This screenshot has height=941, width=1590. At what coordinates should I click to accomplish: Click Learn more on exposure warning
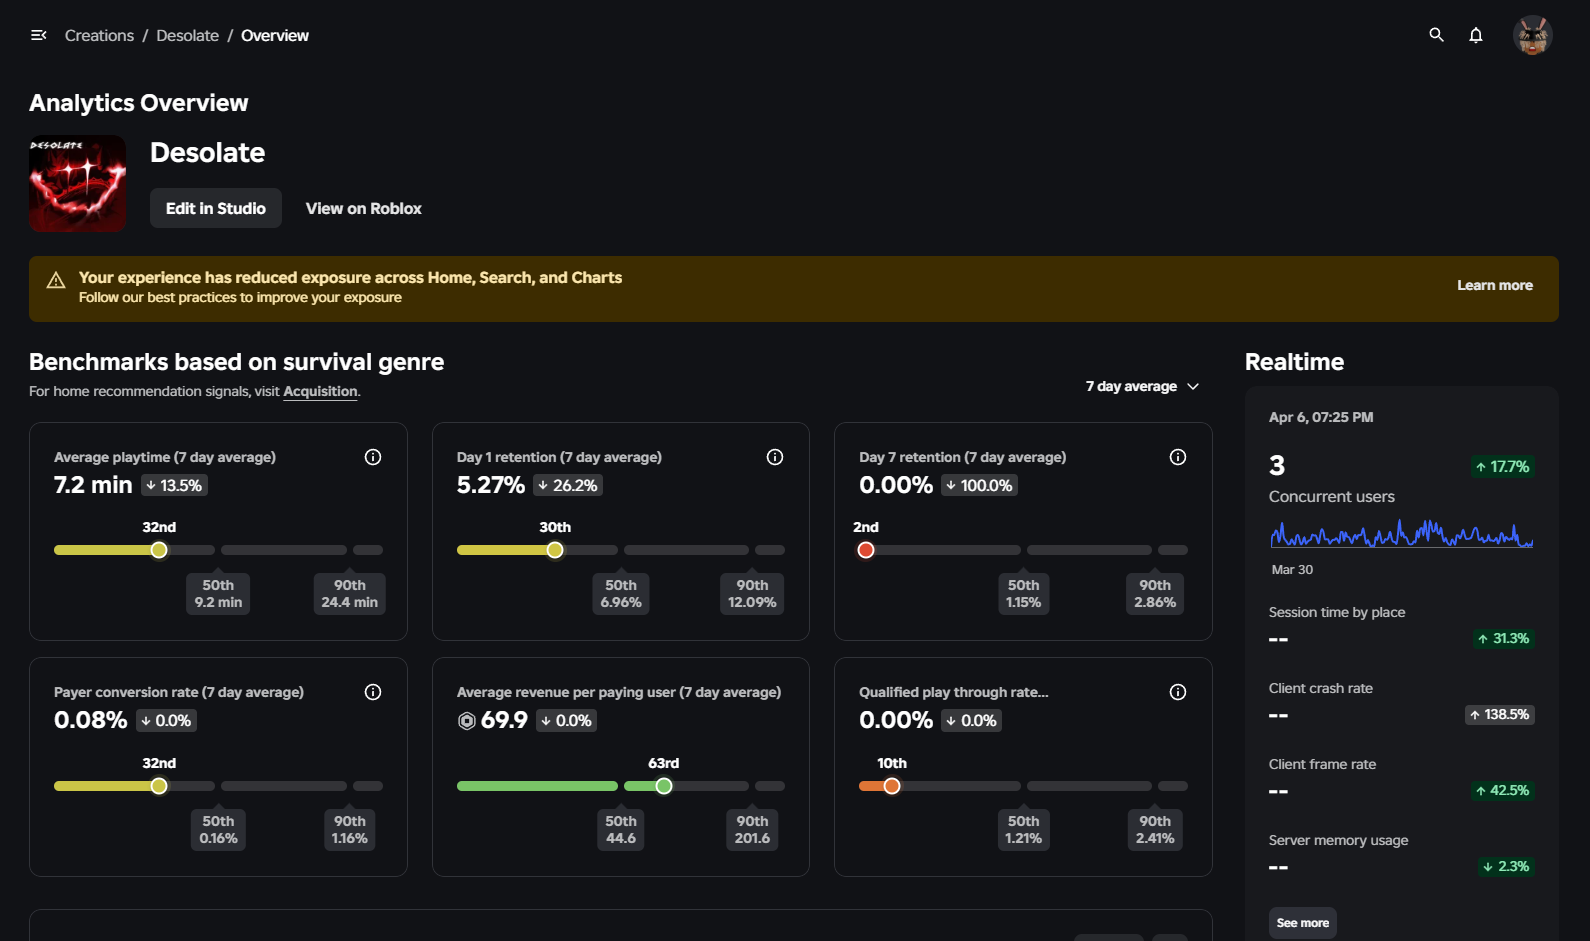click(x=1494, y=285)
